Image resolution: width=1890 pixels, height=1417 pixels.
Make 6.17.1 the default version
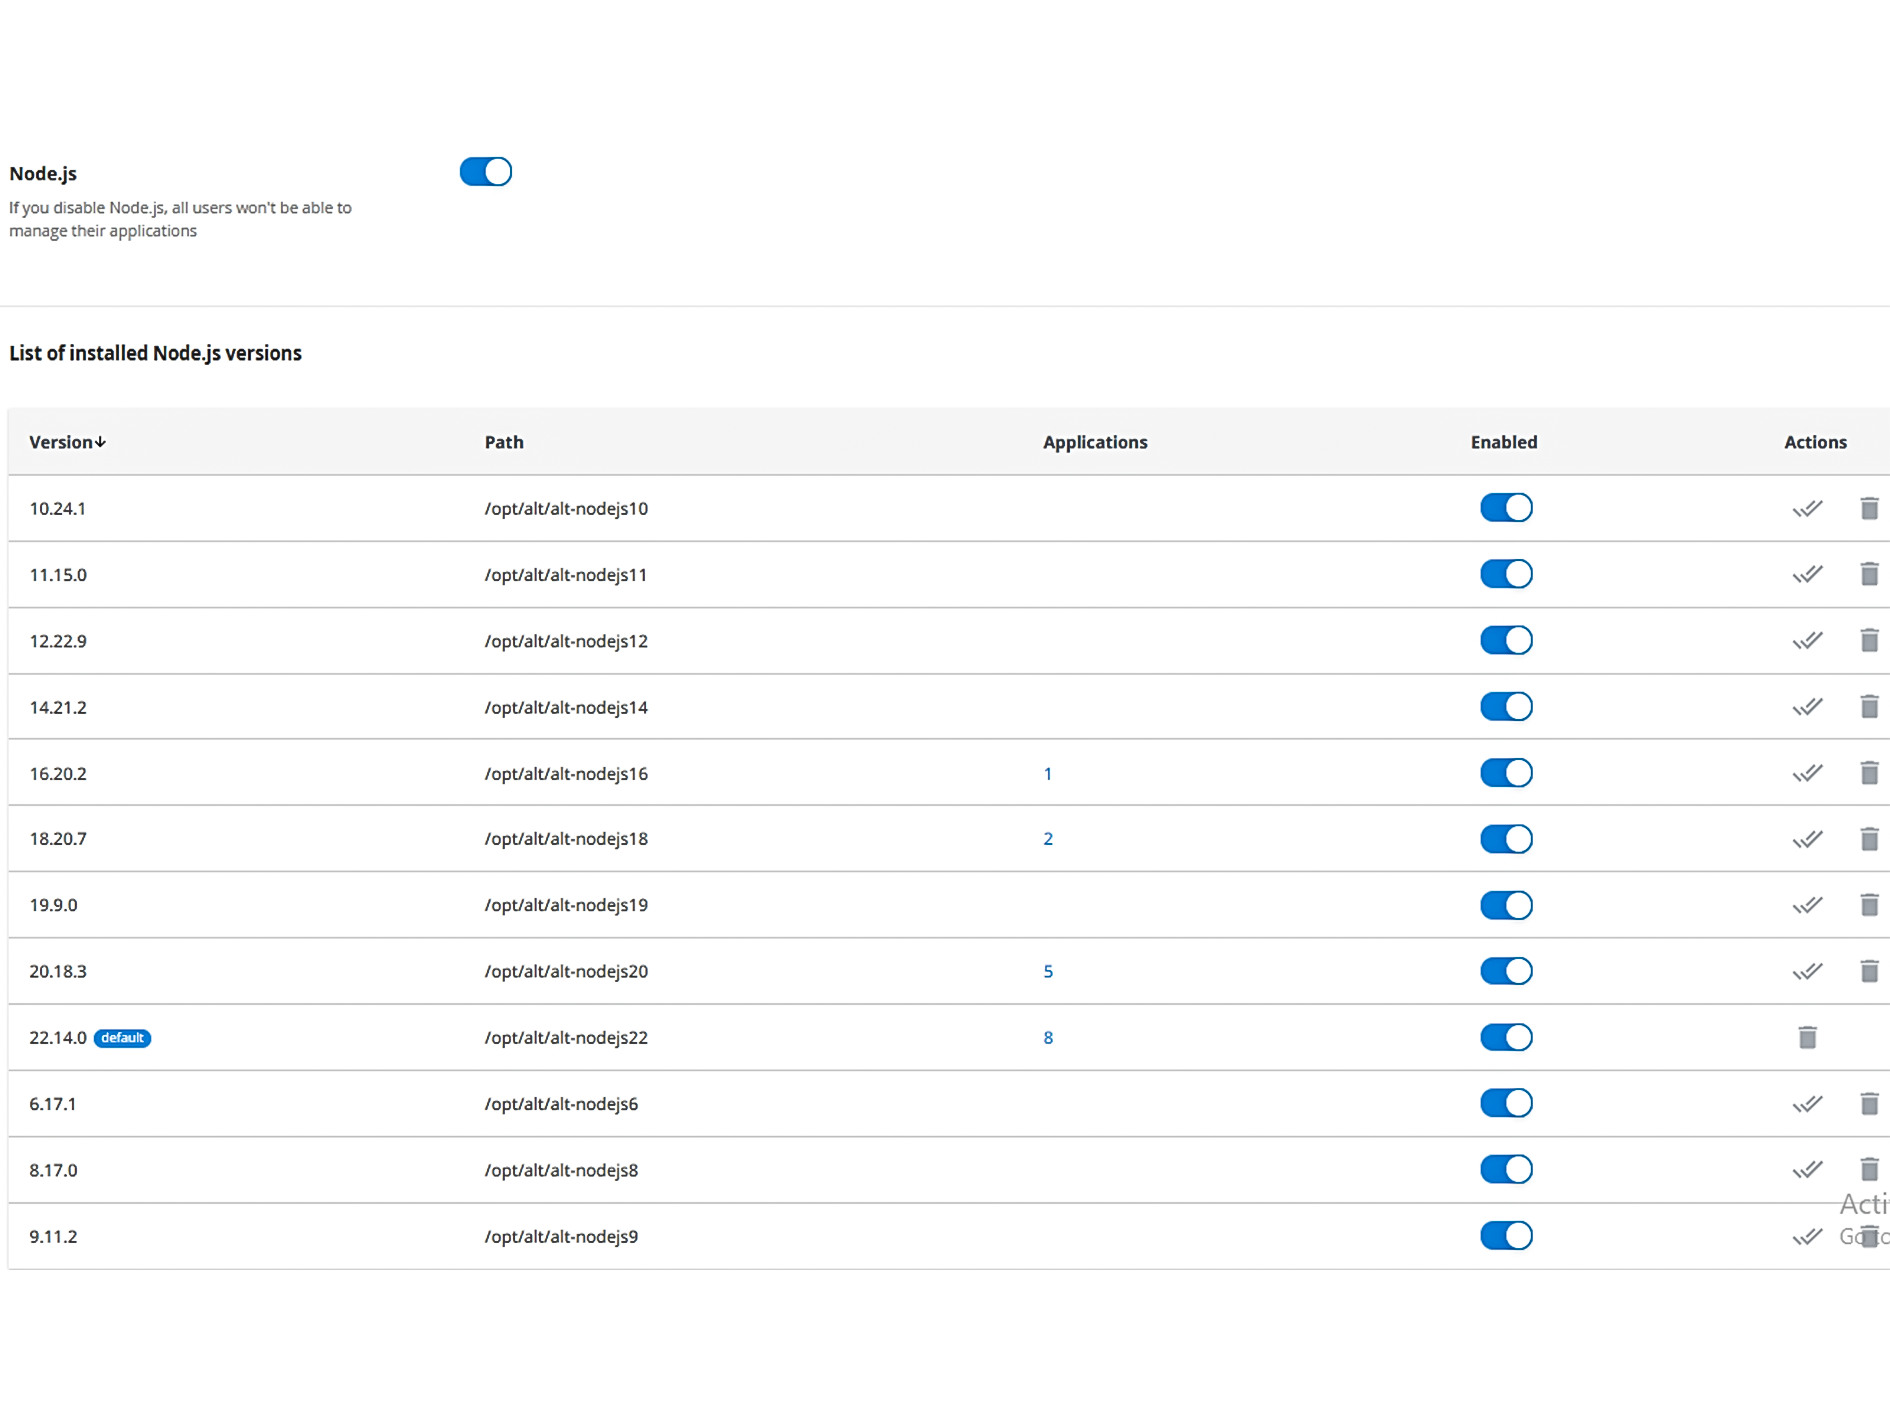point(1808,1103)
